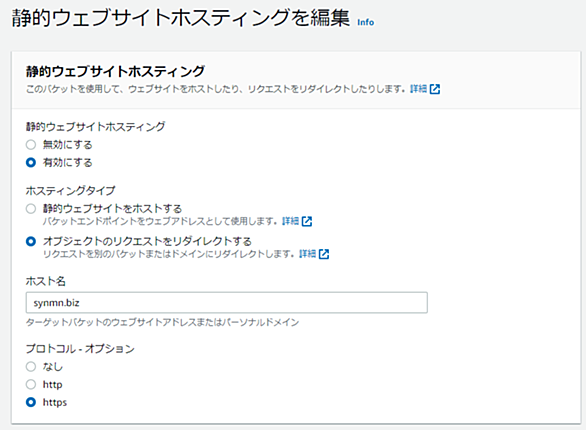This screenshot has height=430, width=586.
Task: Click 詳細 link under bucket endpoint description
Action: [x=290, y=221]
